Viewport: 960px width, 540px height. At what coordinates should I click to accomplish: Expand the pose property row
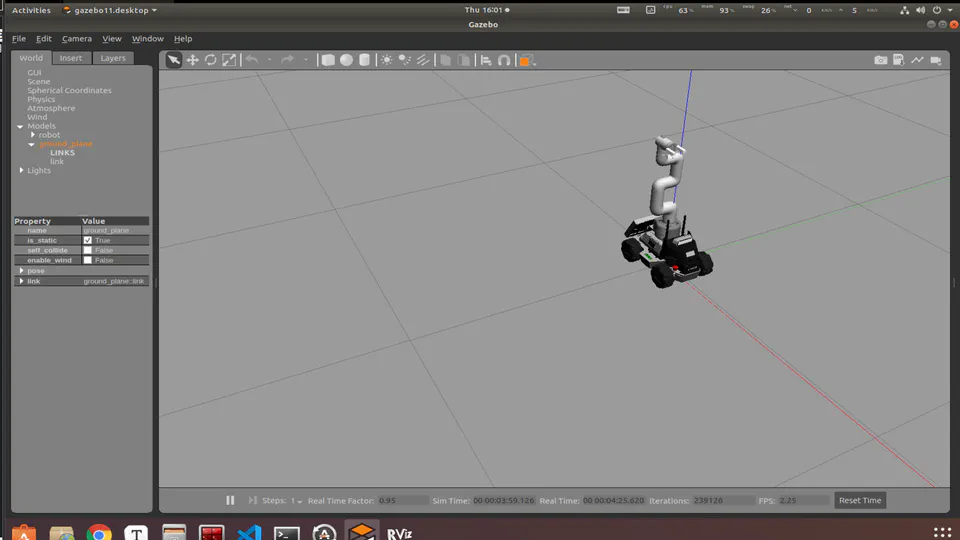point(21,271)
